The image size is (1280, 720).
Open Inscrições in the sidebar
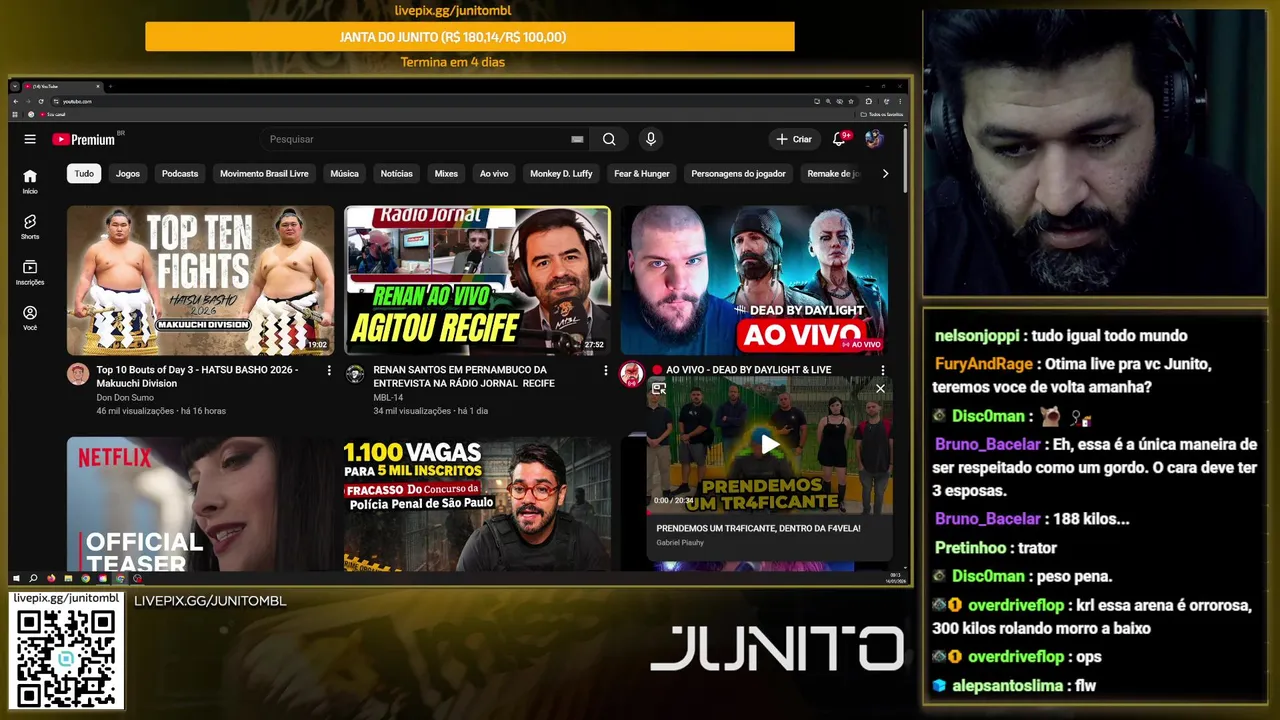[30, 272]
